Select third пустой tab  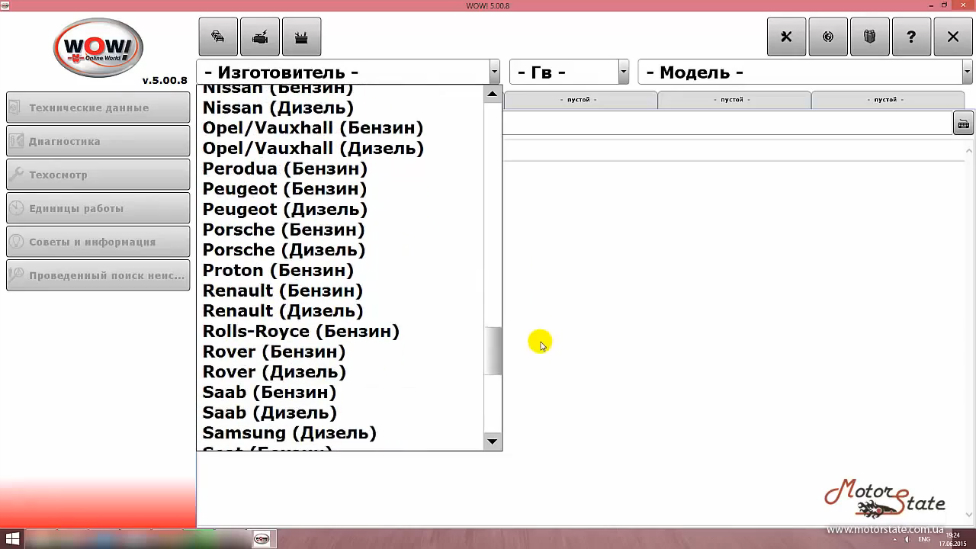(888, 100)
